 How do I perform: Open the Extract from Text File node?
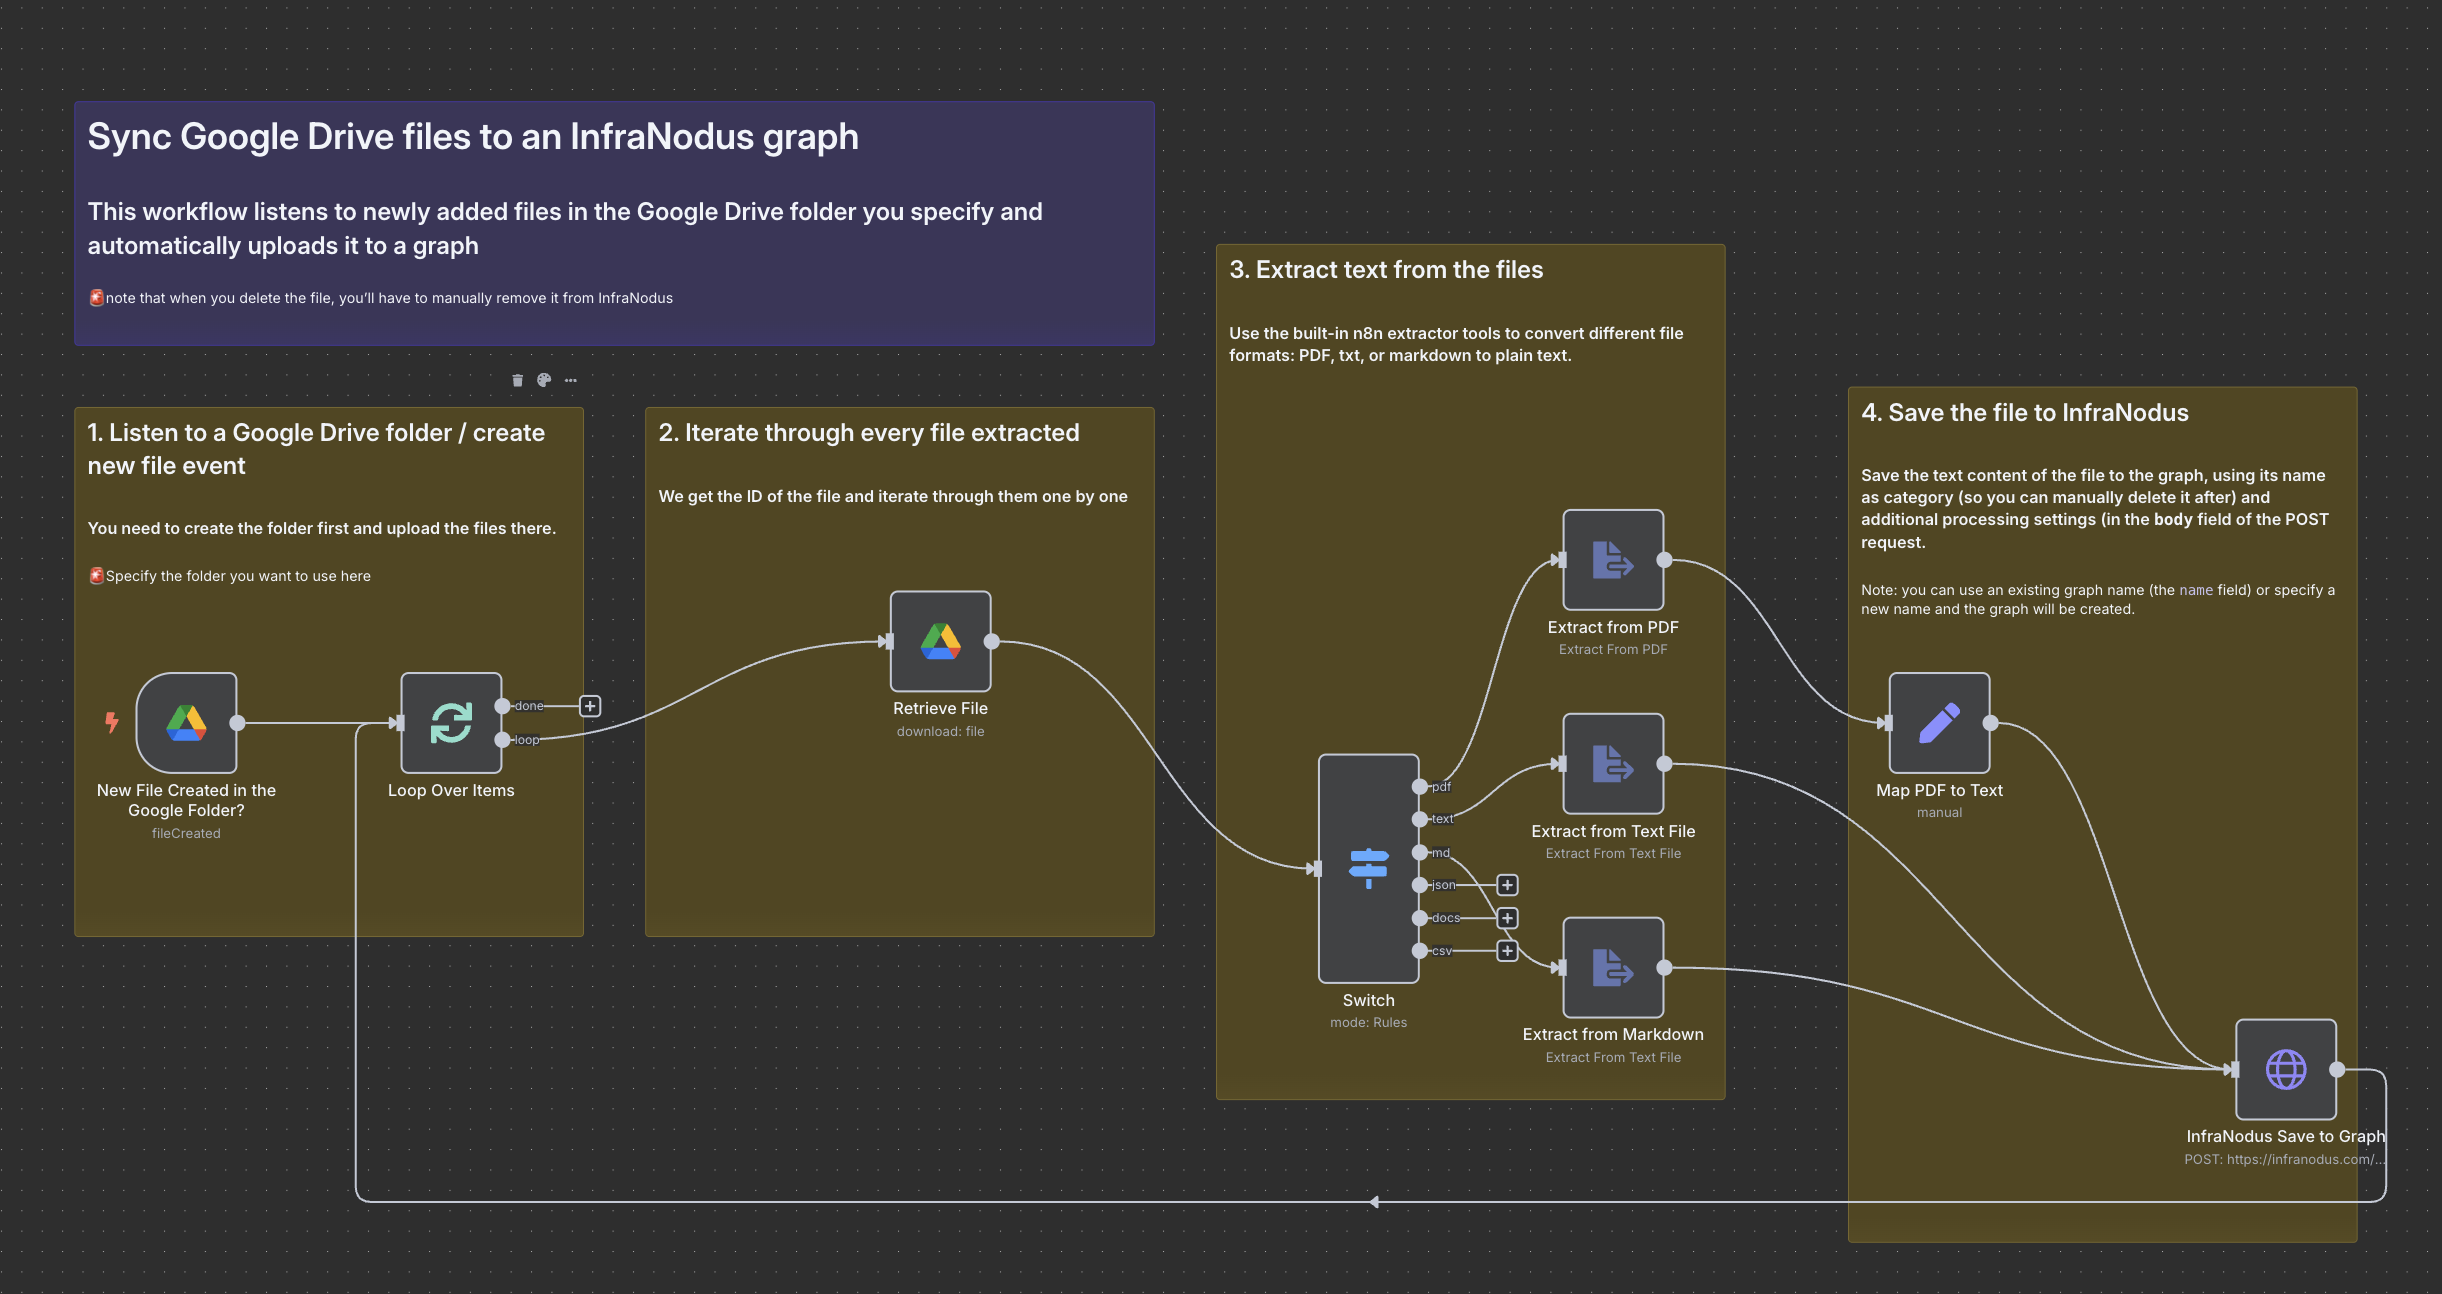point(1613,764)
